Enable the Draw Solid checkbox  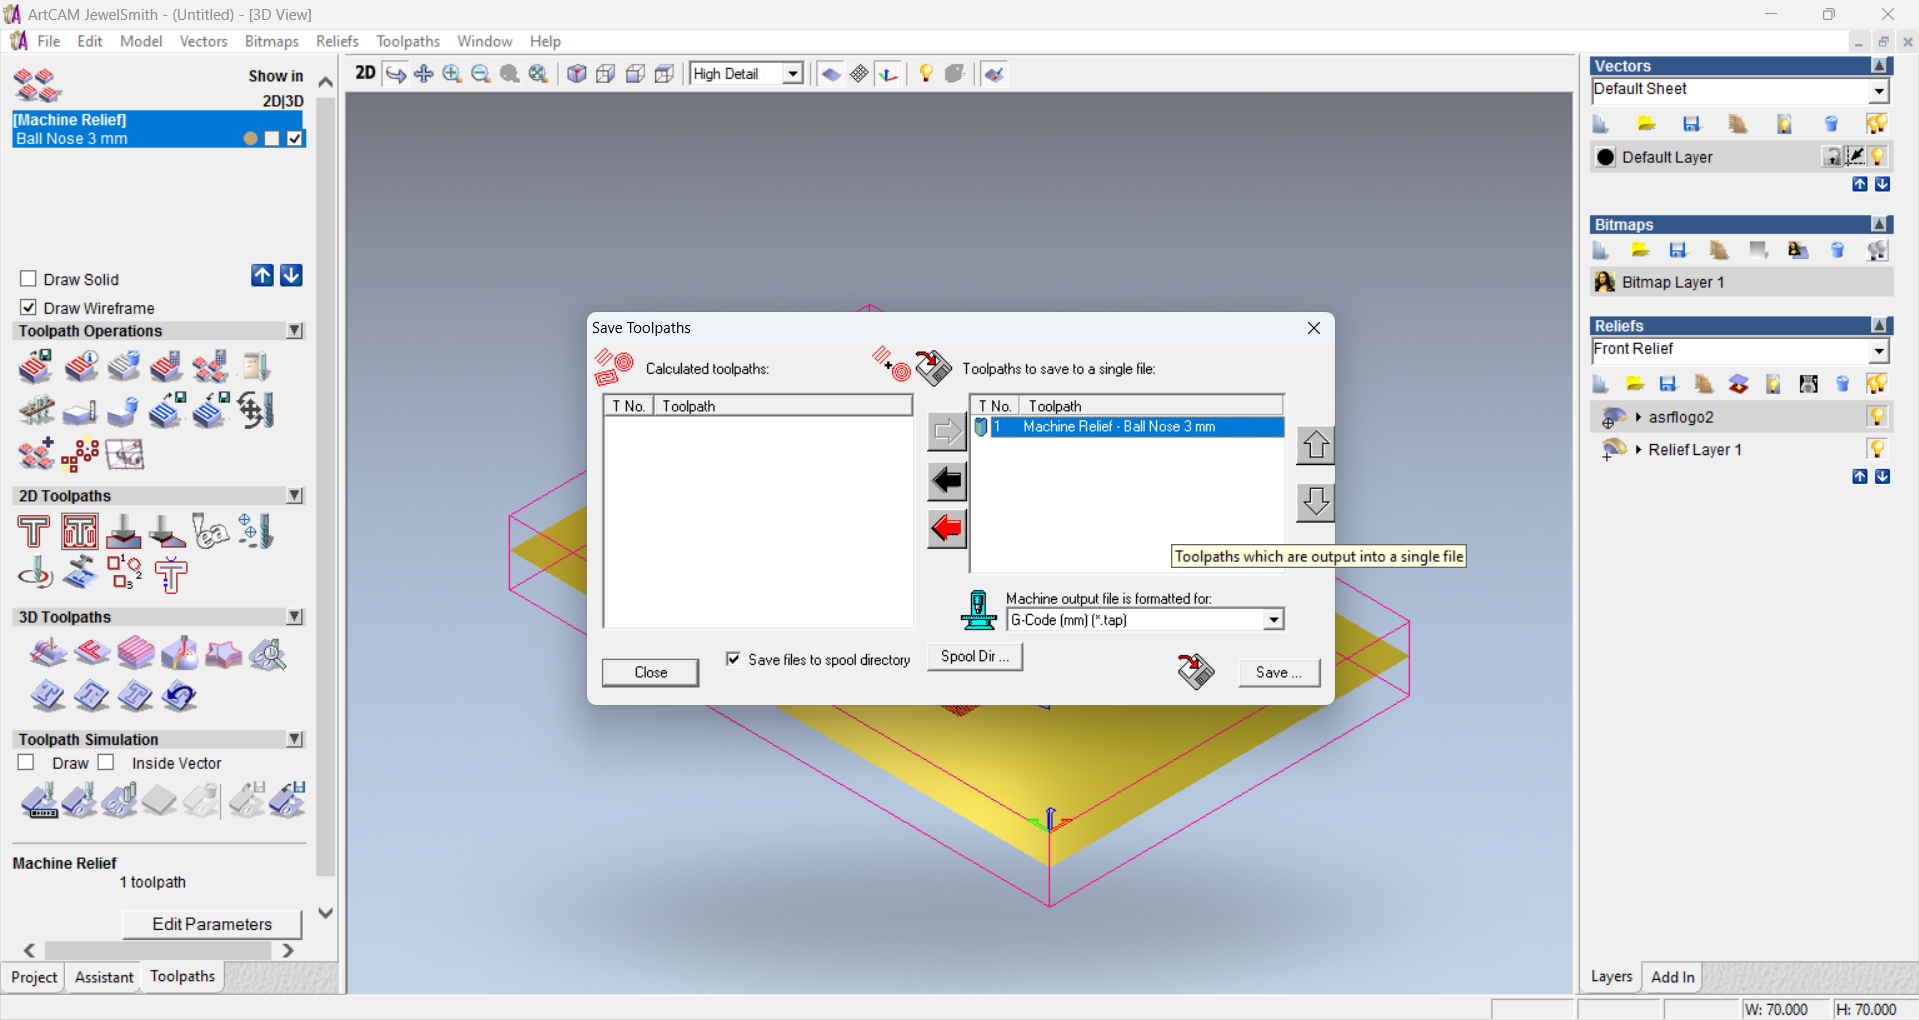point(28,279)
